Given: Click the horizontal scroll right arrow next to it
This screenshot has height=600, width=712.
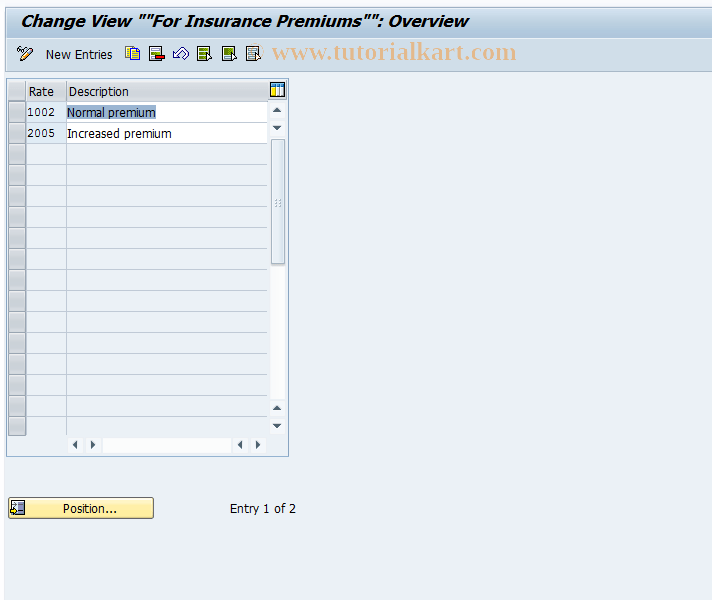Looking at the screenshot, I should (93, 445).
